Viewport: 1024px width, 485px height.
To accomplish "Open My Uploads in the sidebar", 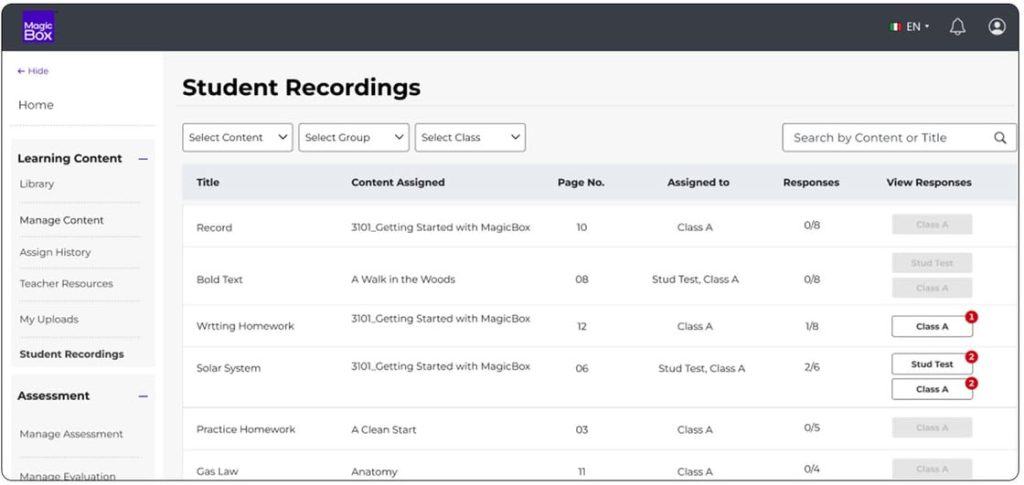I will point(48,320).
